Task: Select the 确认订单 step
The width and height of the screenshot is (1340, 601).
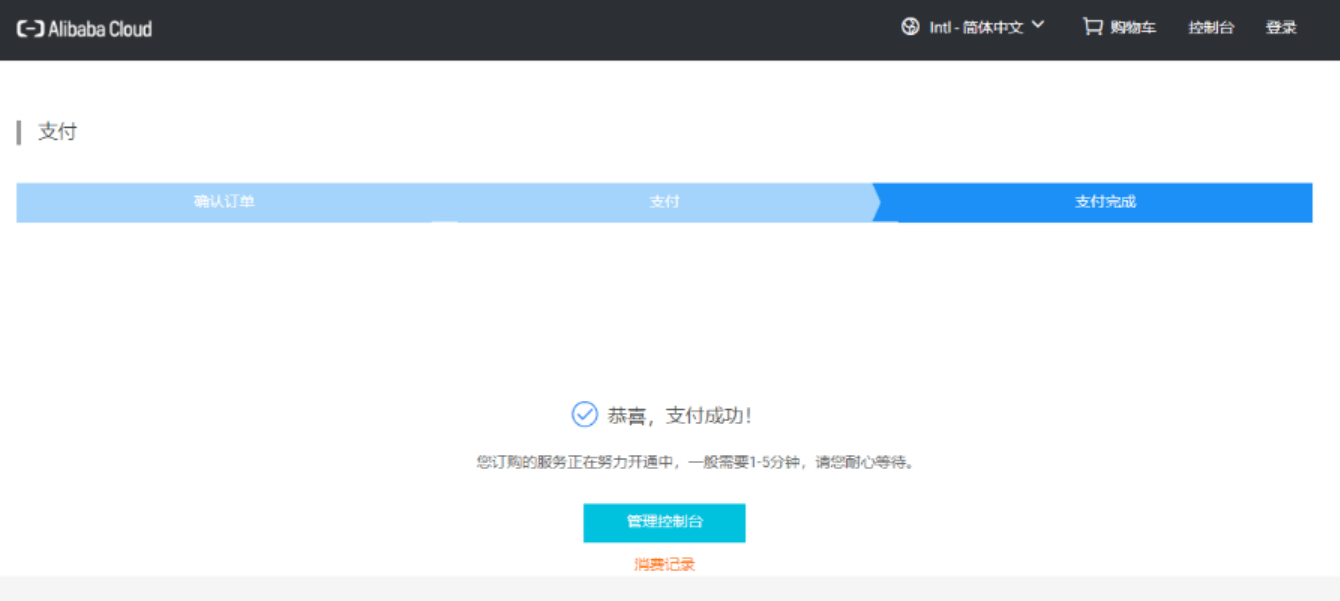Action: pyautogui.click(x=224, y=202)
